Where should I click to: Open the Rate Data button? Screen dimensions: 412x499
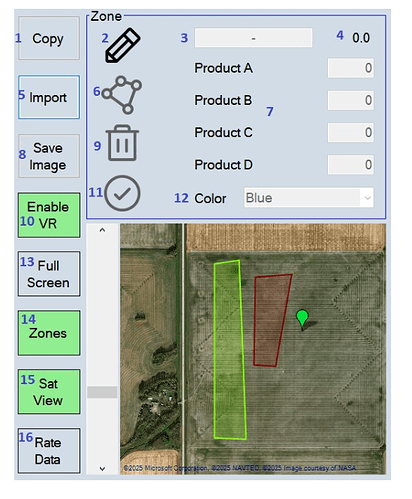(49, 451)
